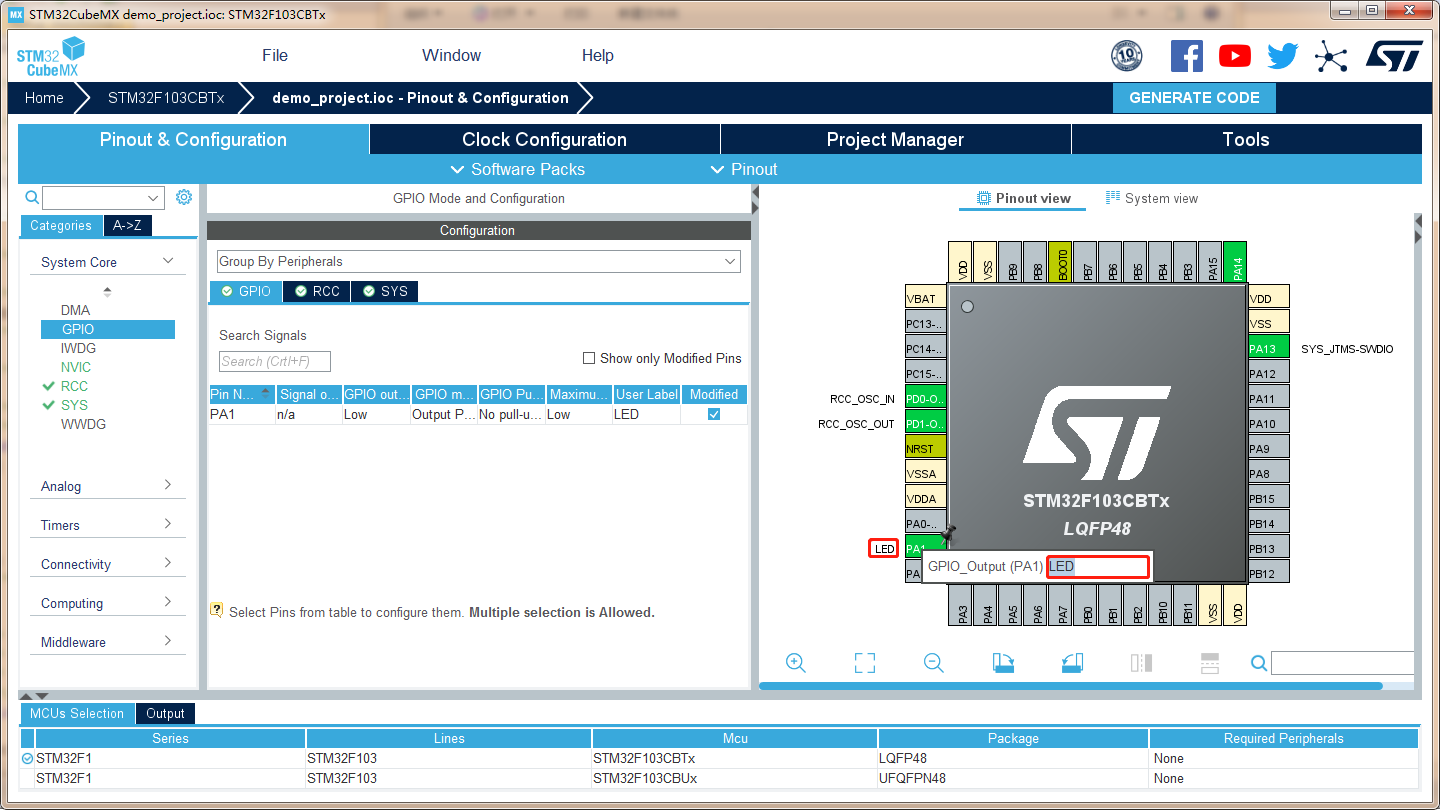Expand the Connectivity category
1440x810 pixels.
(x=108, y=564)
